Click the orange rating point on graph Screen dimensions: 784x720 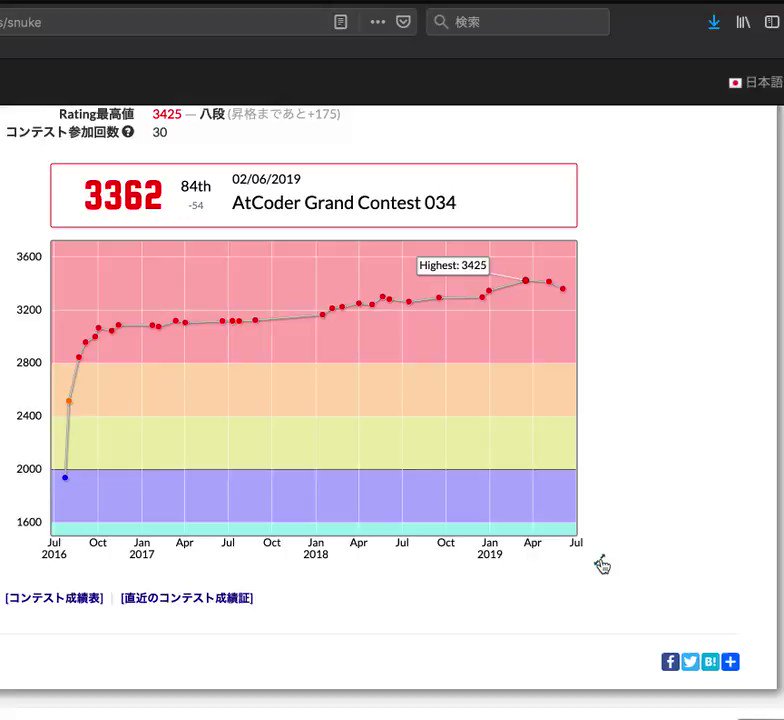(x=69, y=401)
